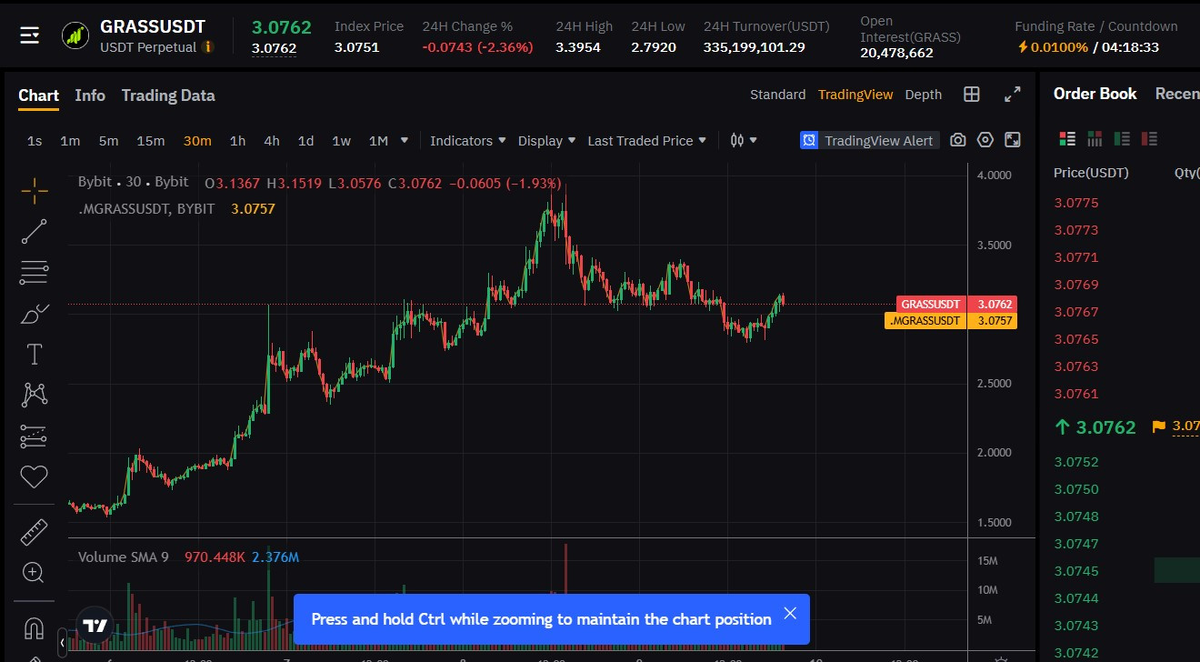Select the 1M monthly timeframe
The image size is (1200, 662).
[378, 141]
